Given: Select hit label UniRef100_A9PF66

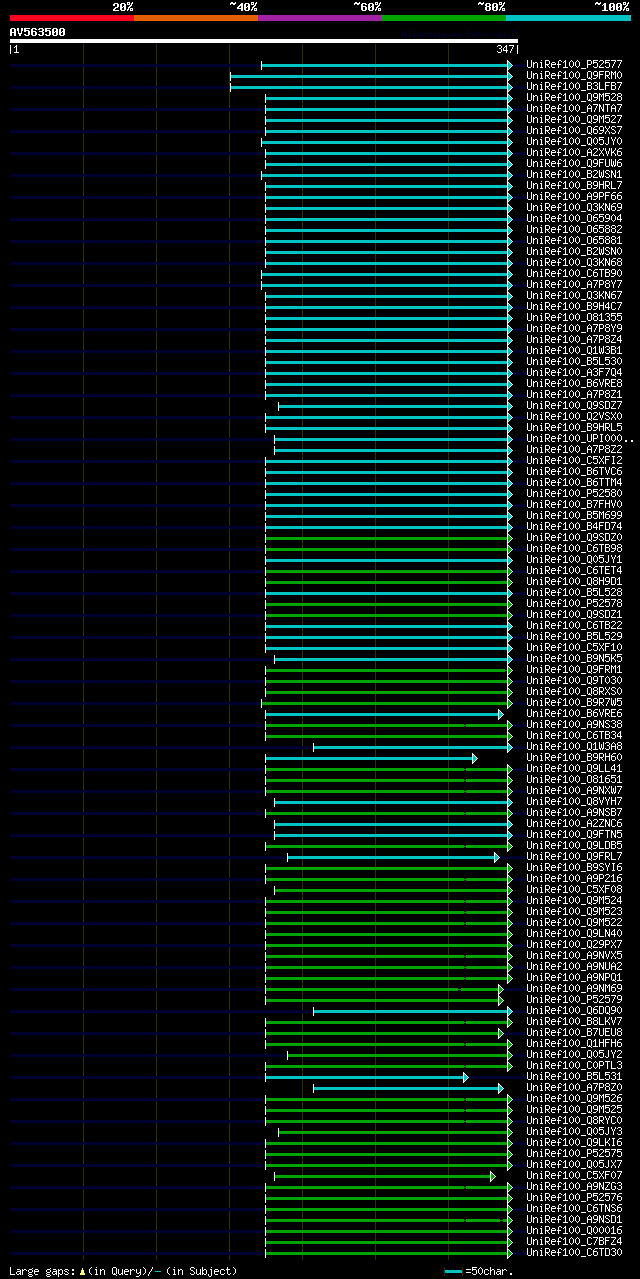Looking at the screenshot, I should [575, 197].
